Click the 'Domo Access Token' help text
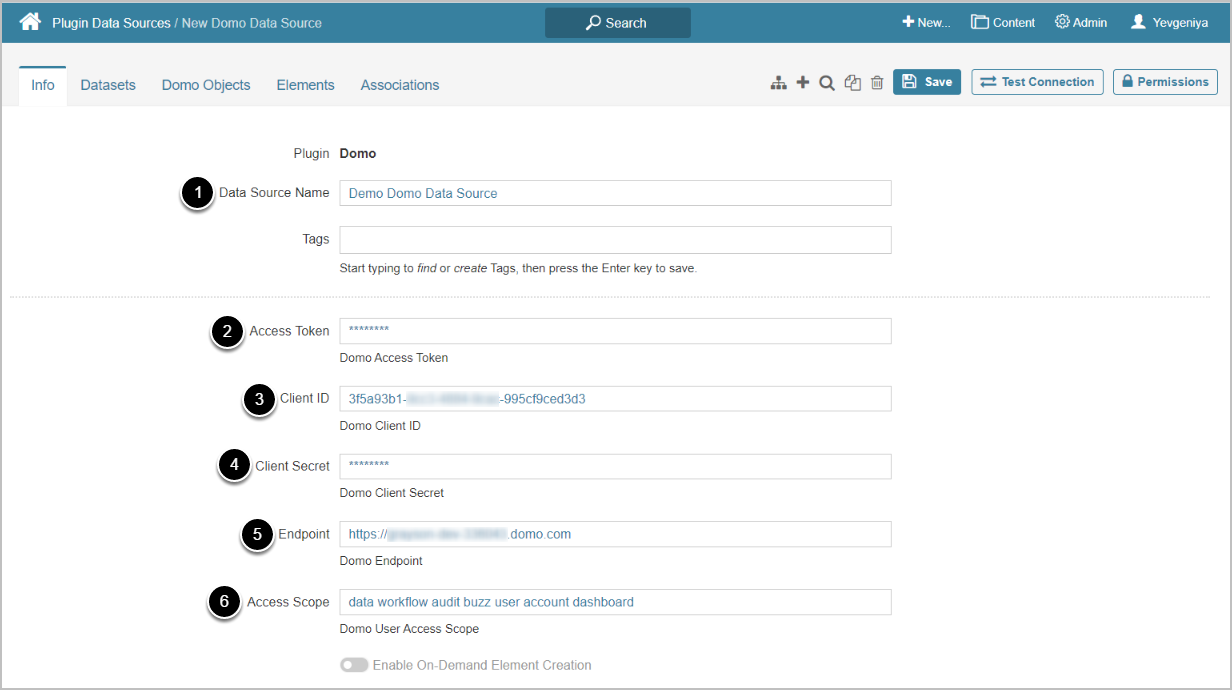 [x=394, y=358]
